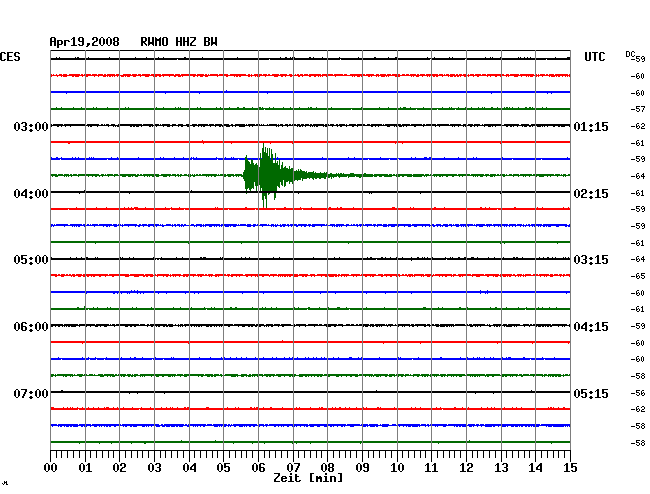Select the DC value -65
This screenshot has width=650, height=494.
638,276
